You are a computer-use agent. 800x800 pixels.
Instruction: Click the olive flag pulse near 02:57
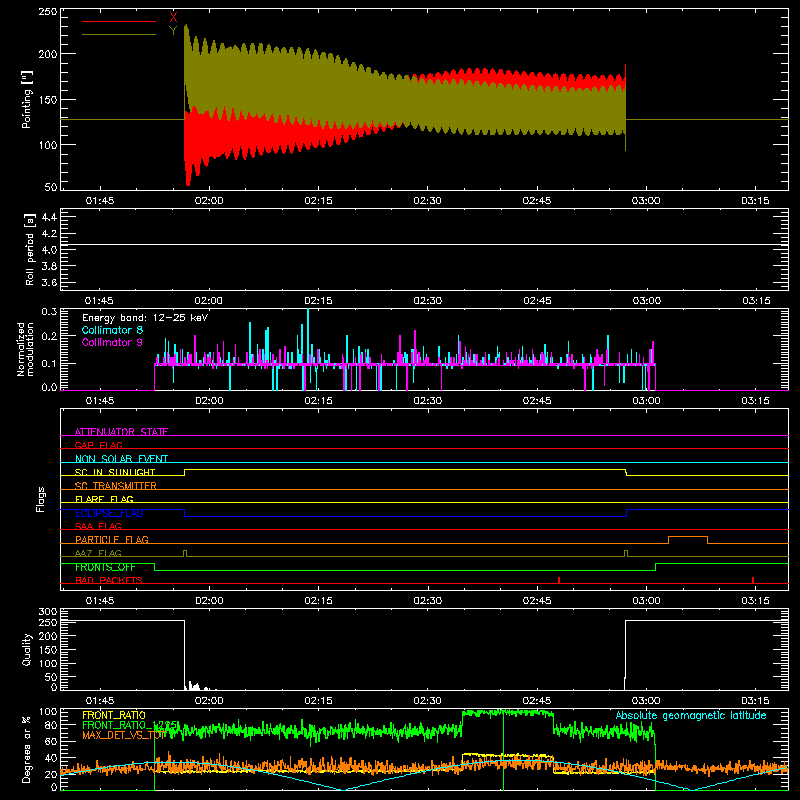[626, 553]
